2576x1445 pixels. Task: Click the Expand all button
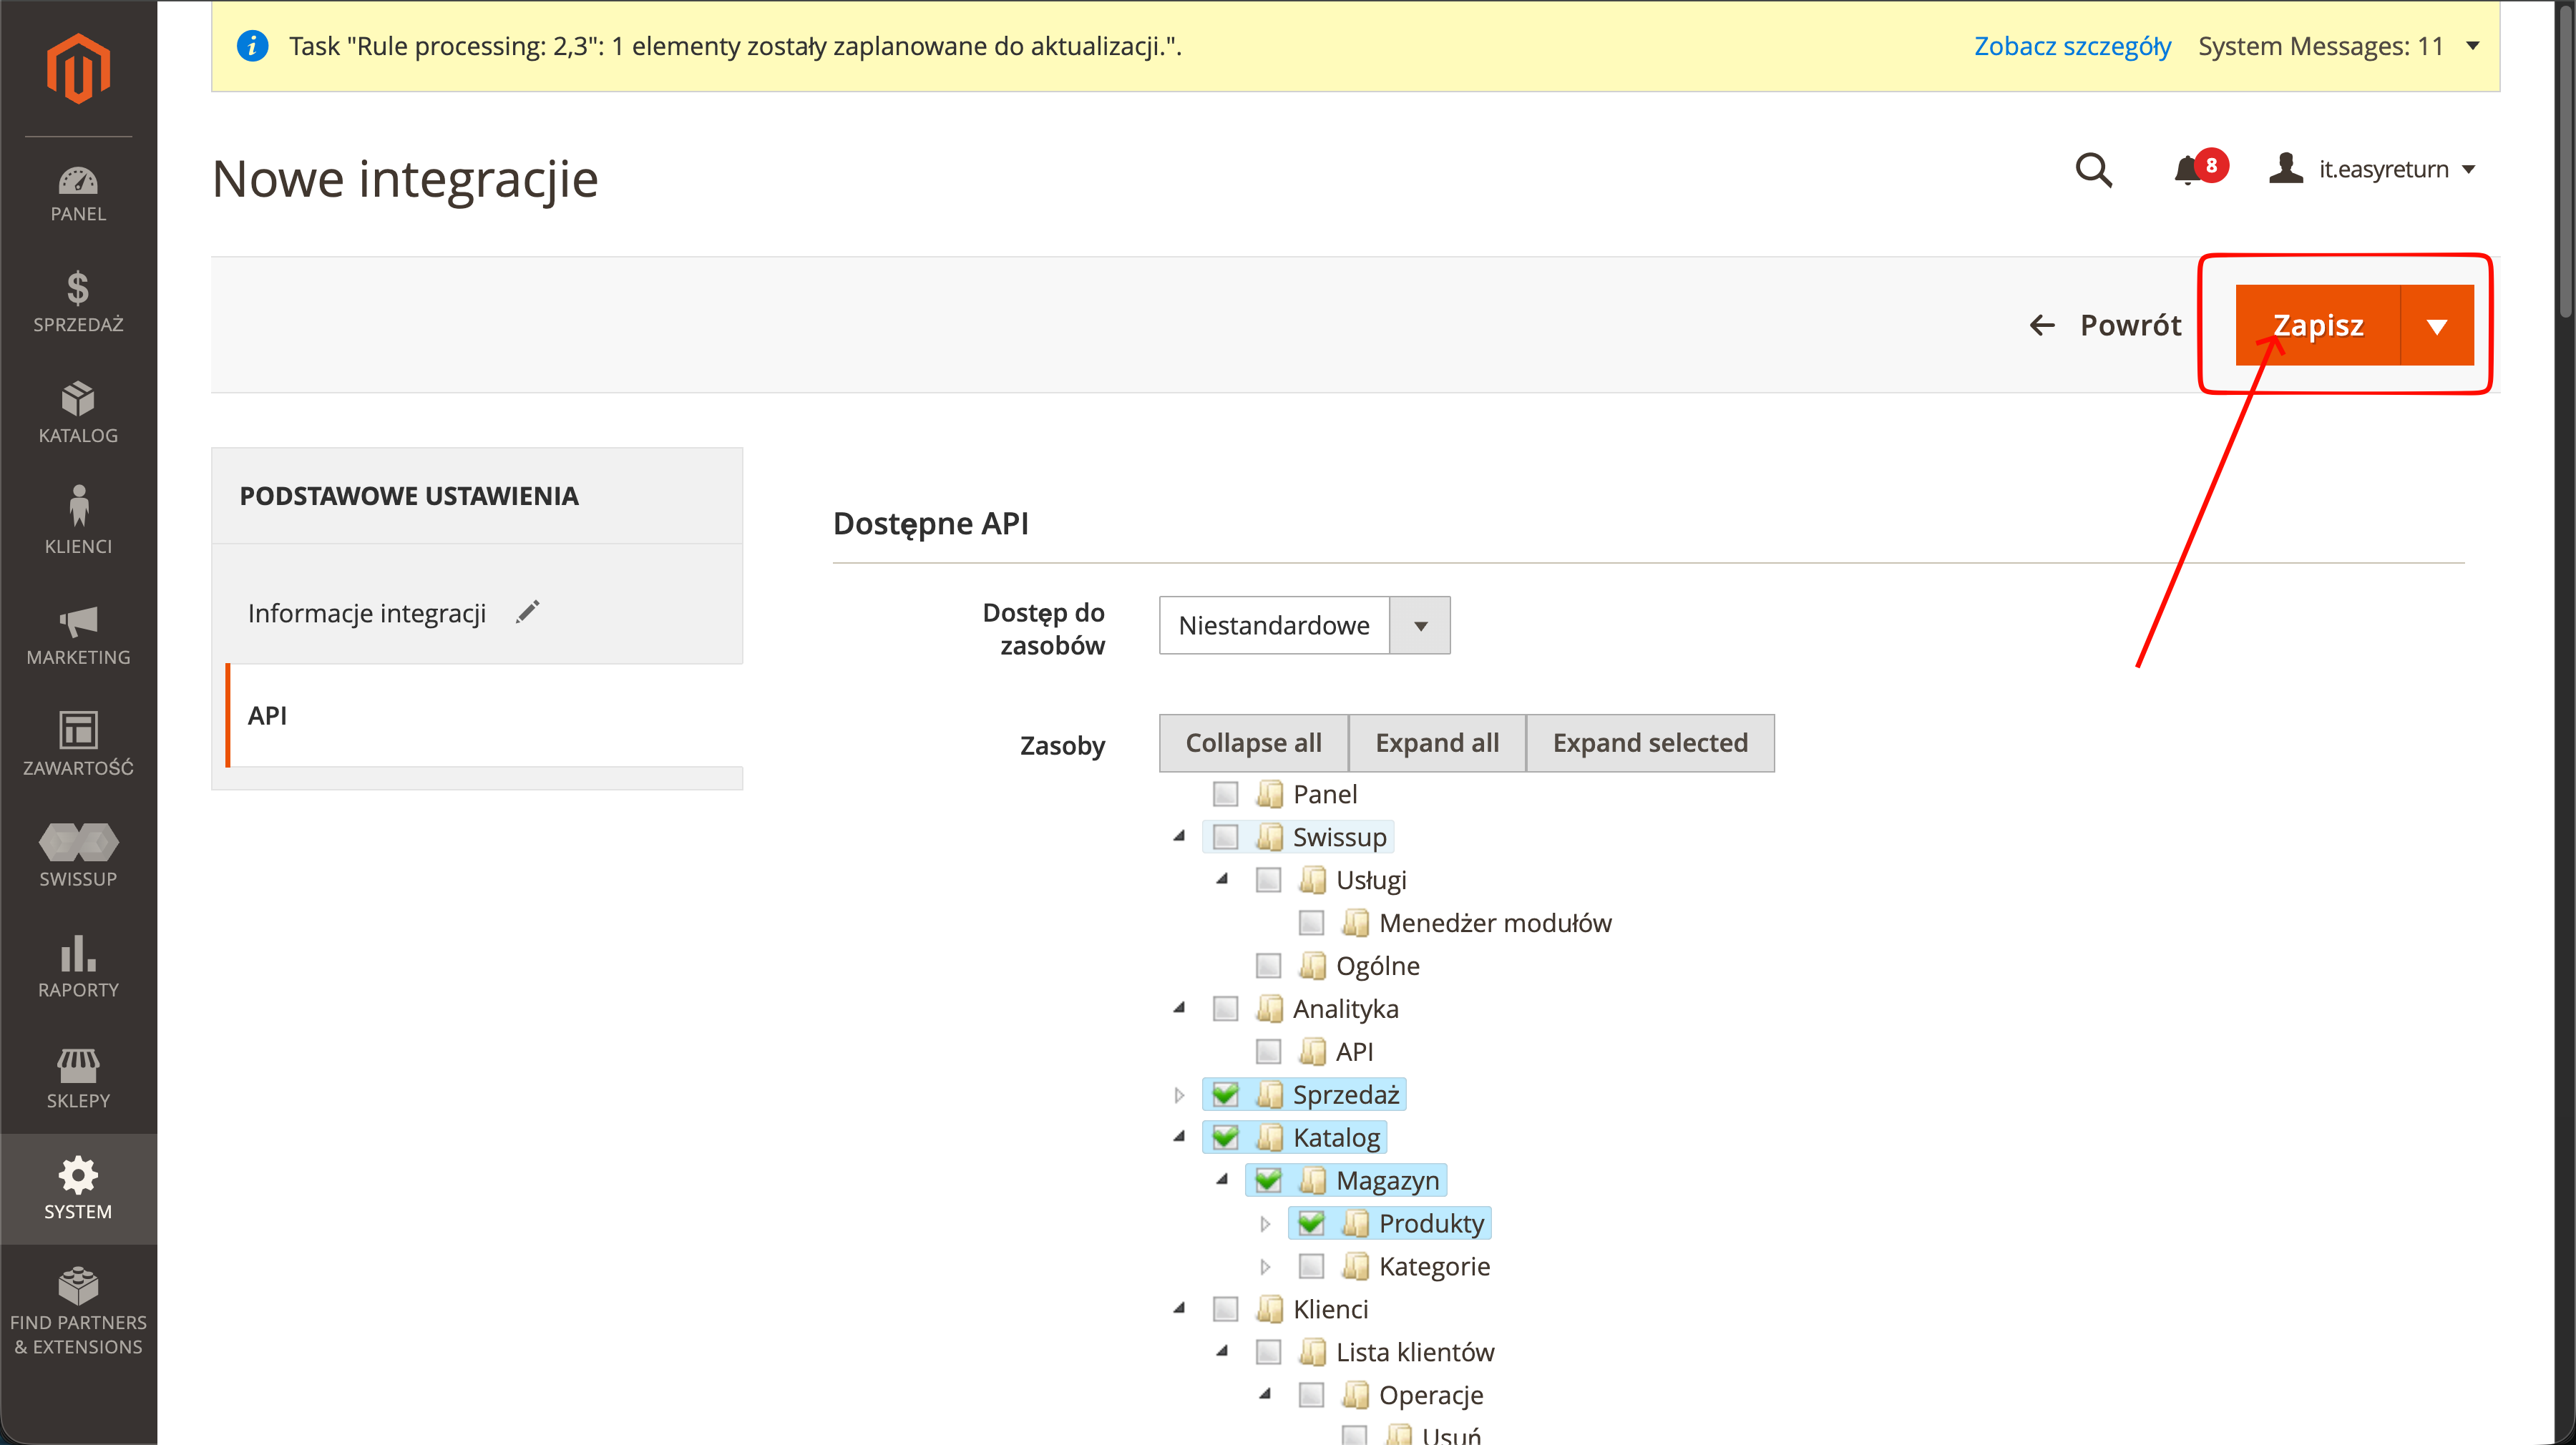pyautogui.click(x=1437, y=743)
